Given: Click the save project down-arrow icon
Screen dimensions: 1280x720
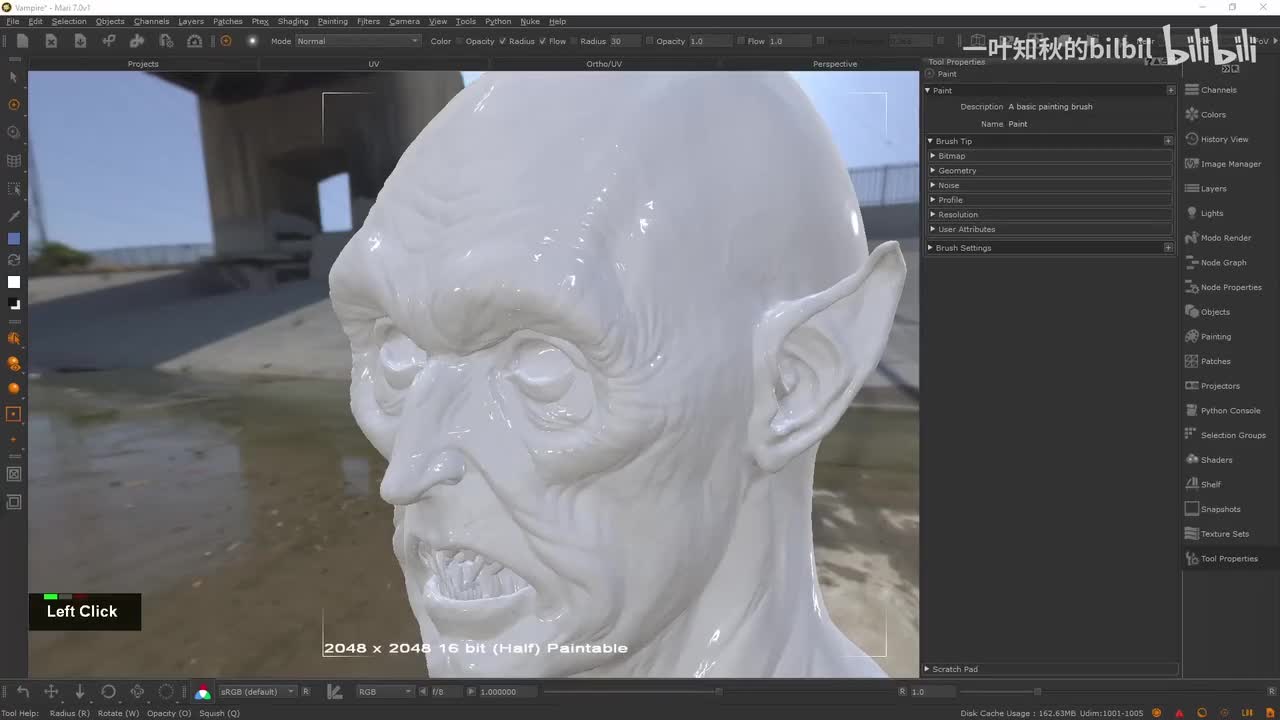Looking at the screenshot, I should coord(80,41).
